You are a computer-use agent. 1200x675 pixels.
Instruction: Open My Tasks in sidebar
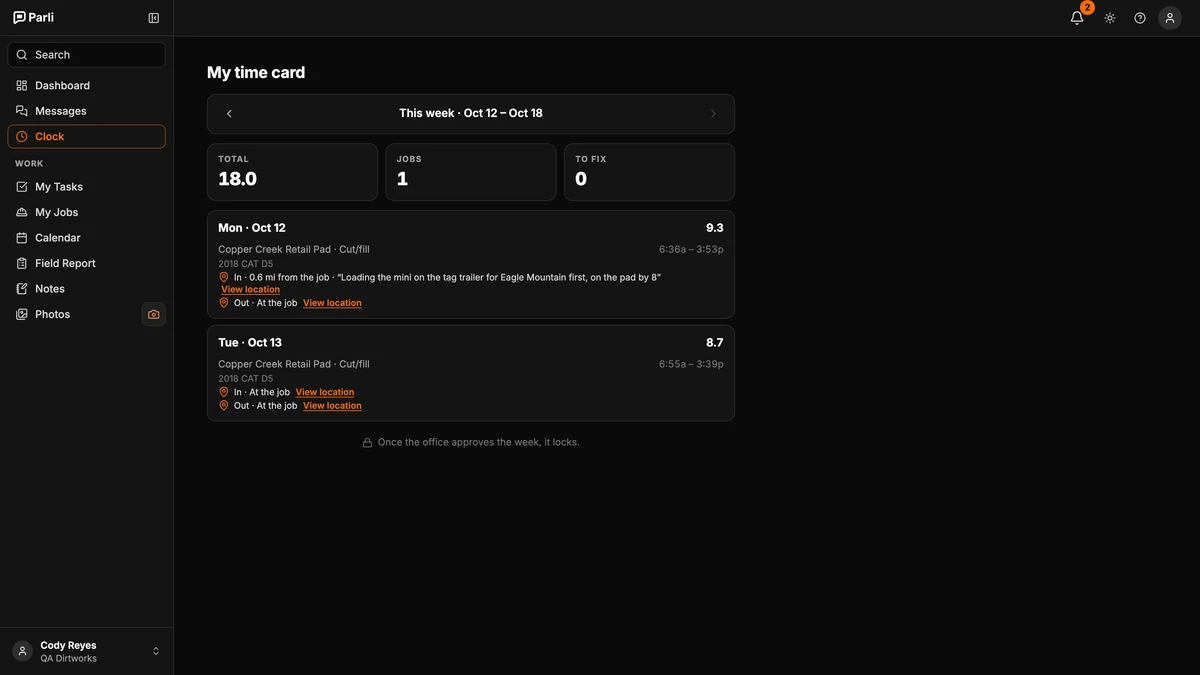tap(86, 187)
